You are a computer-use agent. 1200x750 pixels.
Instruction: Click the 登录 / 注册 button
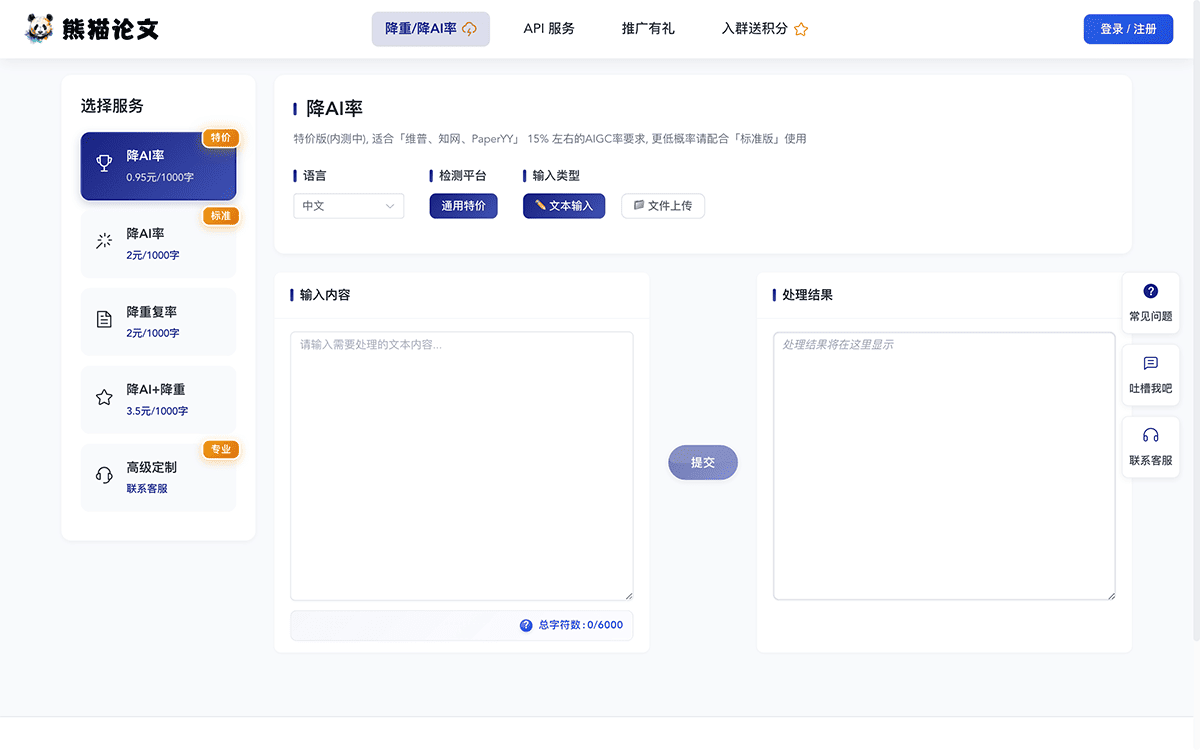point(1128,29)
